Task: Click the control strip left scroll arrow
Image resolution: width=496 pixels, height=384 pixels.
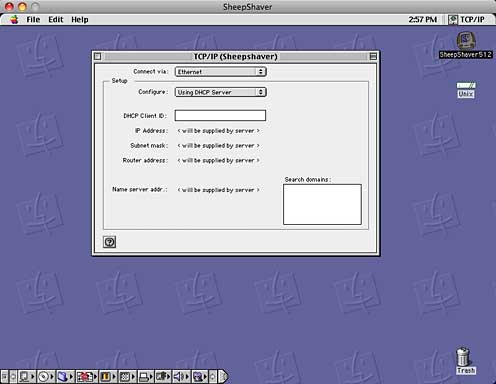Action: (x=13, y=377)
